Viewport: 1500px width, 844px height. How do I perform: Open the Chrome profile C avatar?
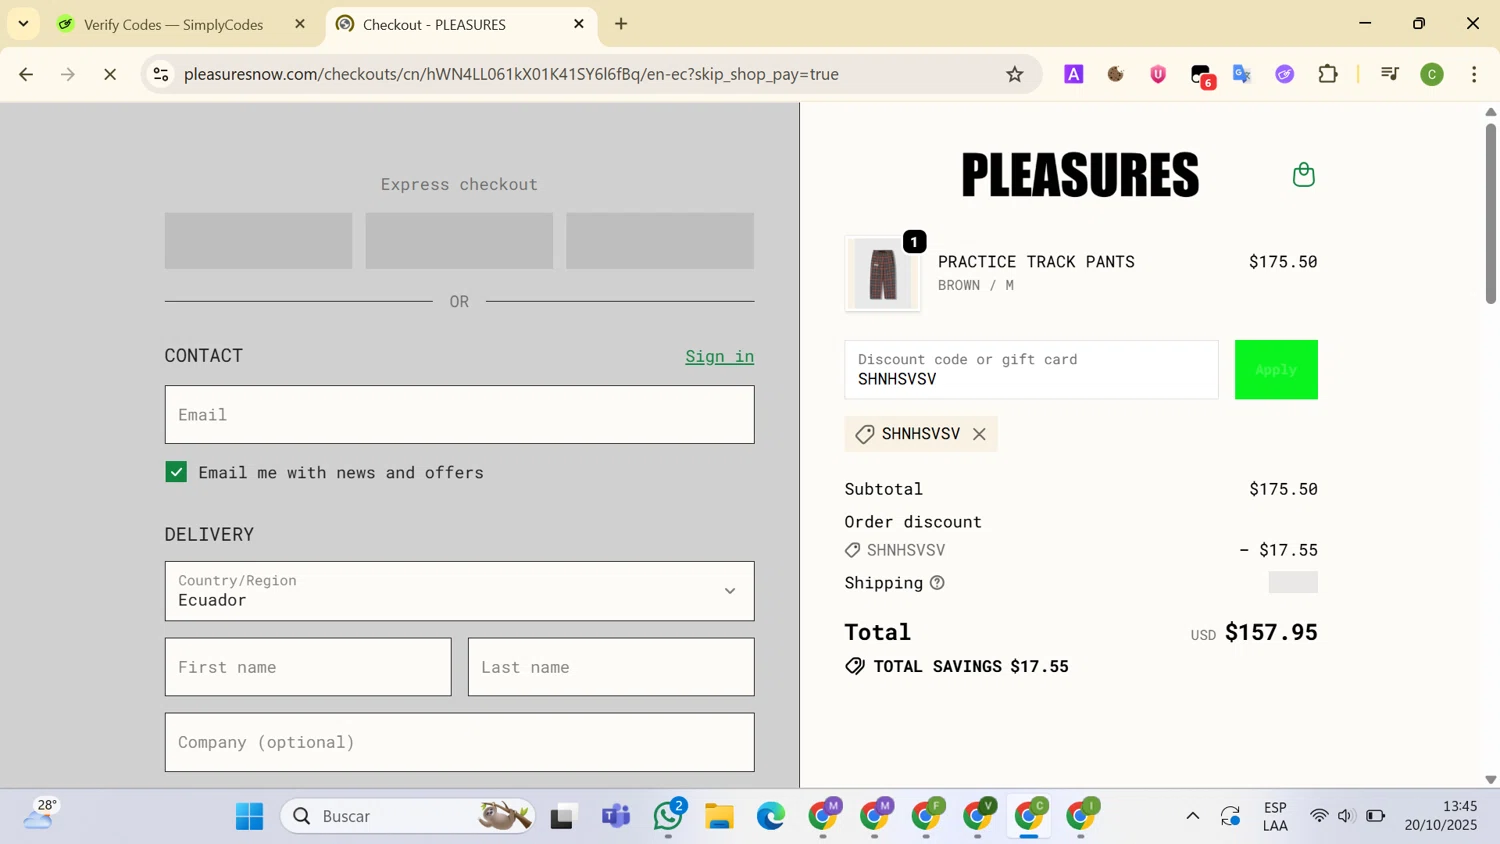[1432, 74]
